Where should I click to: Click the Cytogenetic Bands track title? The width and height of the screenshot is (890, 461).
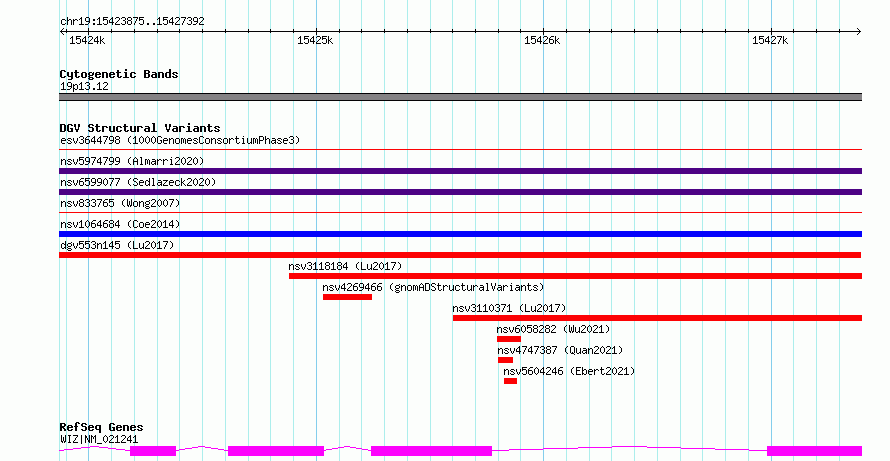coord(119,74)
